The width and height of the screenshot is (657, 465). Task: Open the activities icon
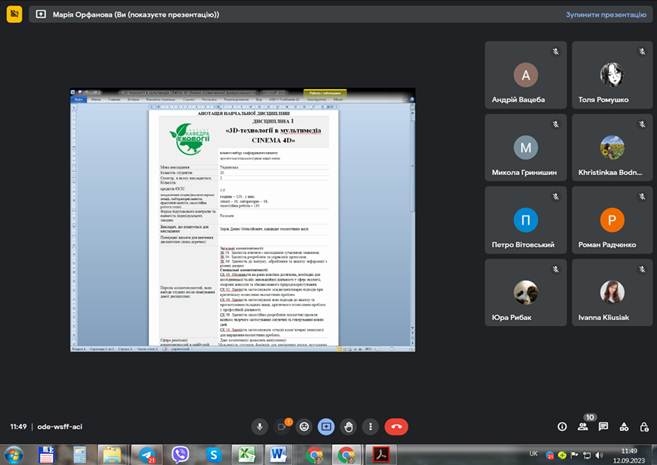tap(624, 426)
